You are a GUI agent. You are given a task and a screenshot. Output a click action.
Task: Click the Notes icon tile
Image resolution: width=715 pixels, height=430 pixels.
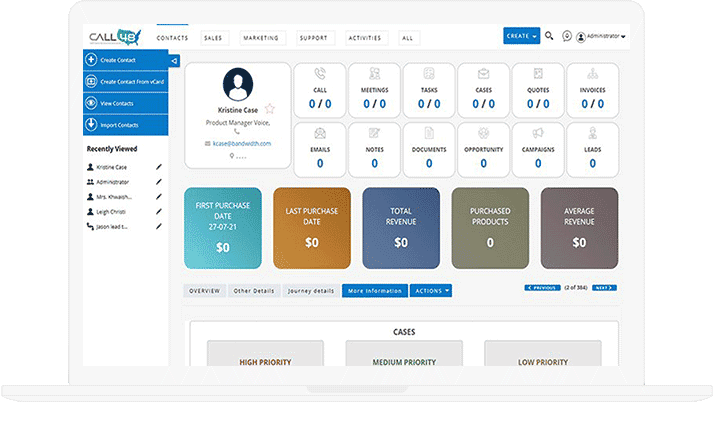click(x=374, y=132)
